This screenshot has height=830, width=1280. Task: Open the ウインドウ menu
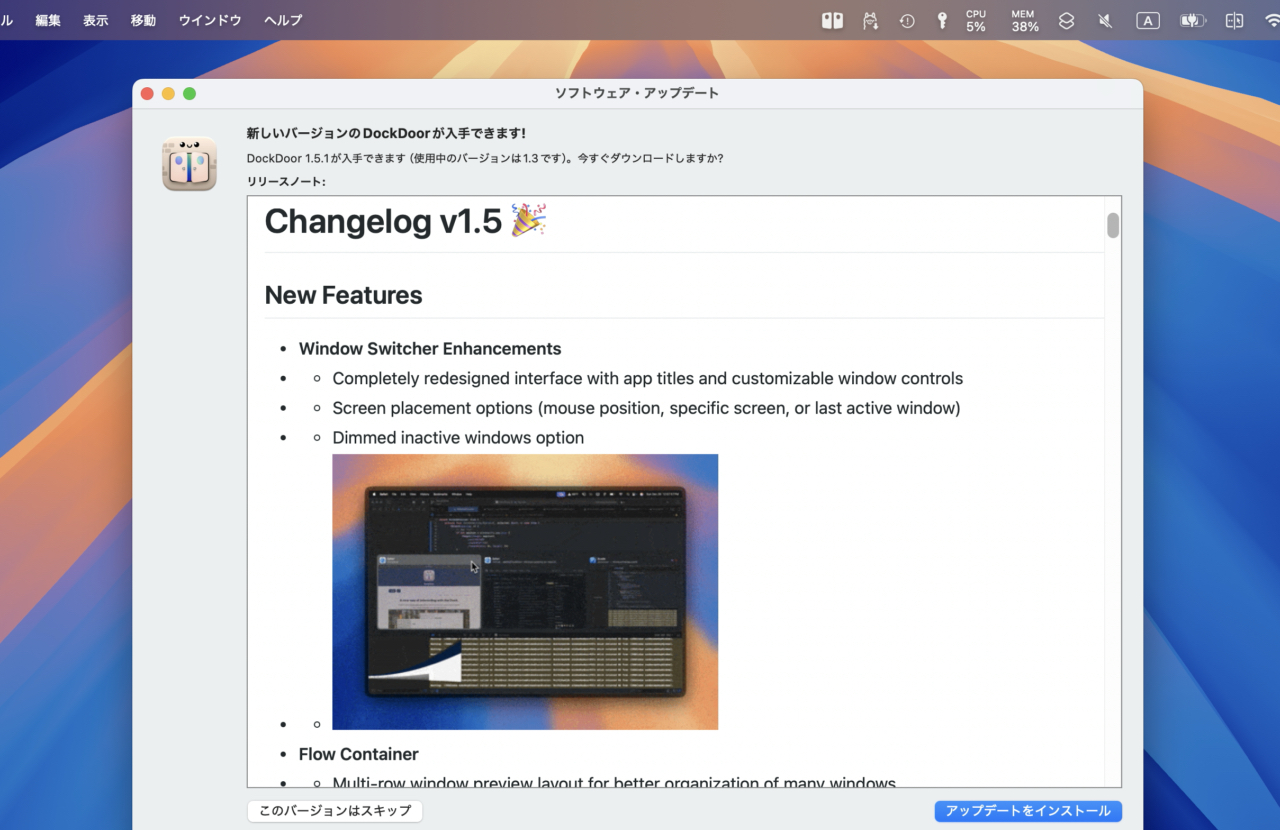(x=210, y=20)
